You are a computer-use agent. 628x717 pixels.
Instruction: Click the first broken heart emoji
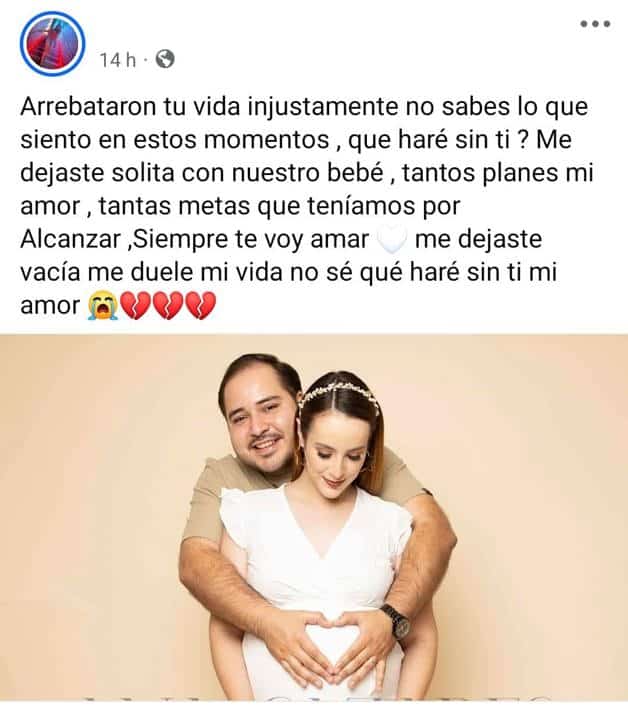(x=136, y=306)
